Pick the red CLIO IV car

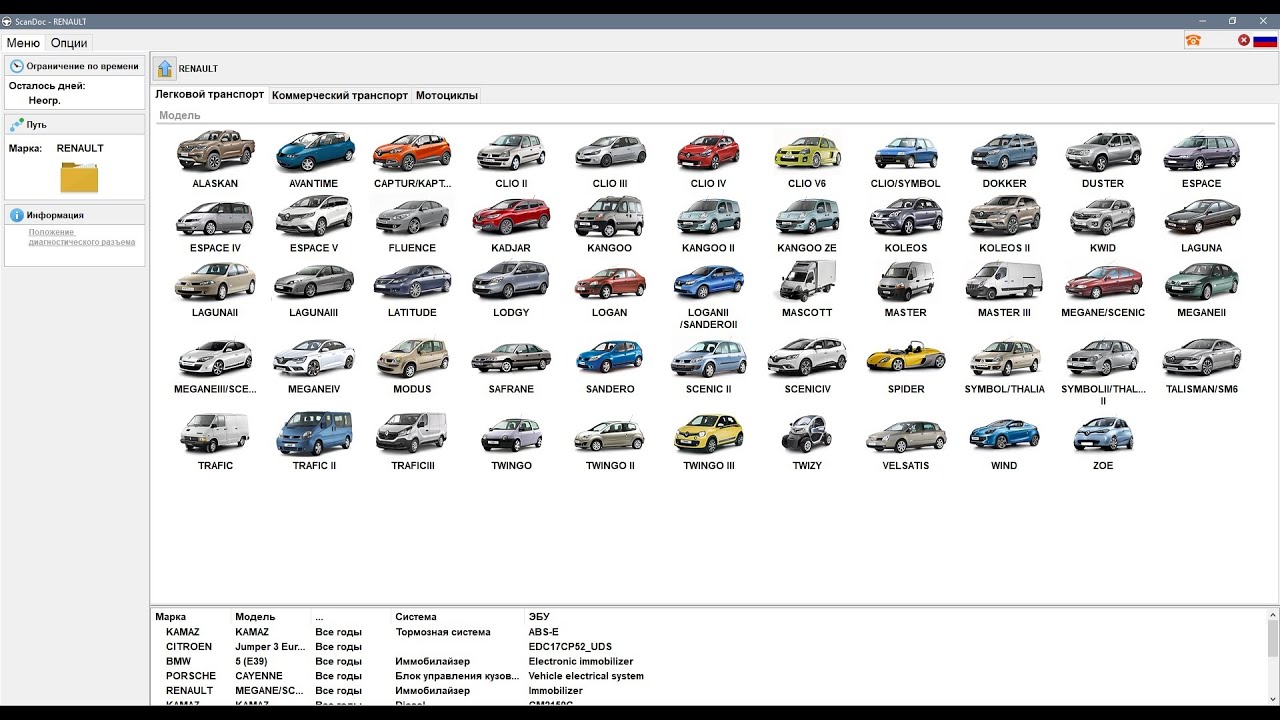click(708, 151)
